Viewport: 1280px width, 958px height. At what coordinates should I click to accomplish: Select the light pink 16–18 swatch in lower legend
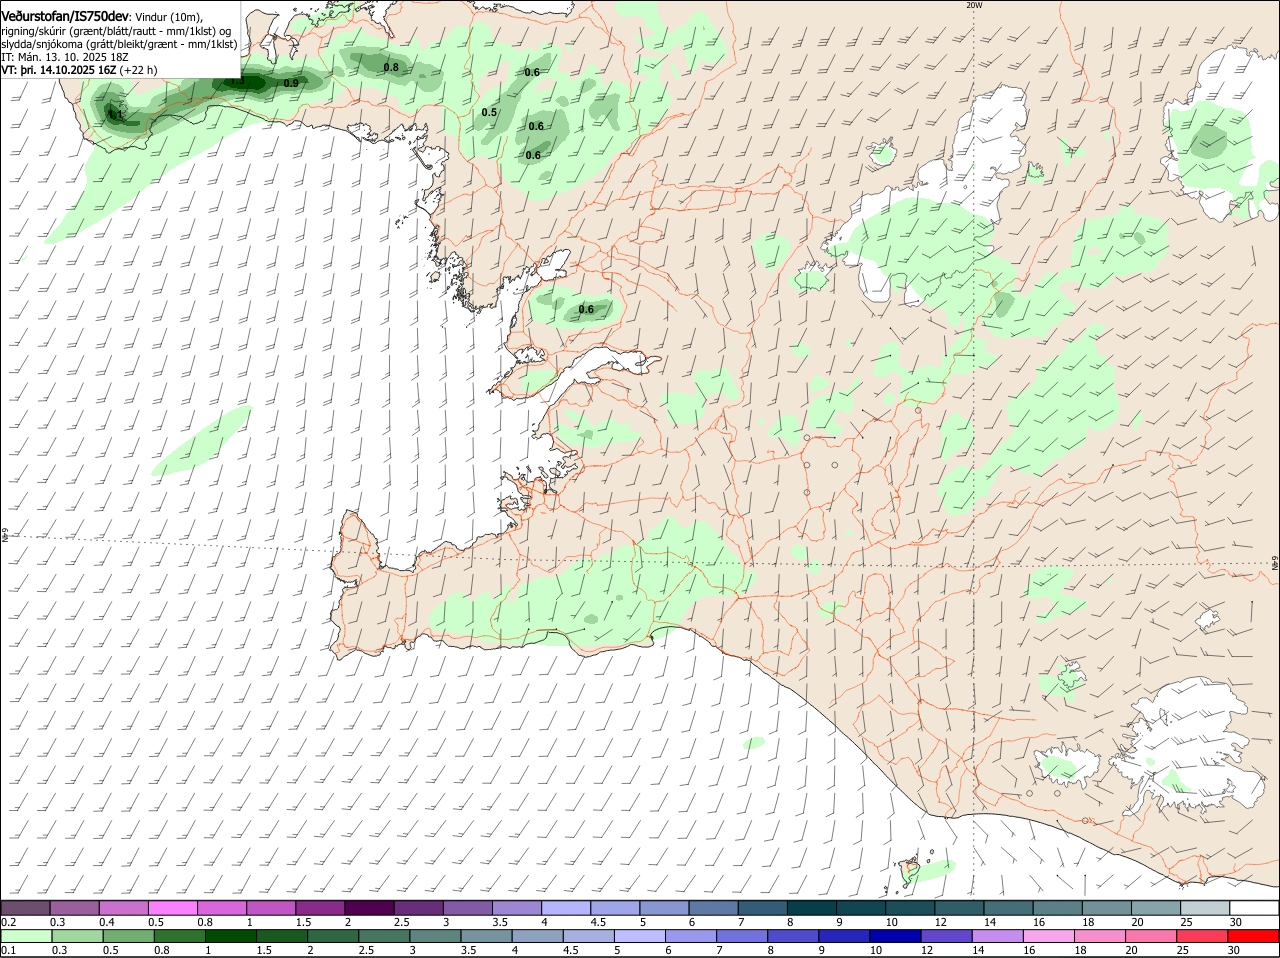coord(1049,936)
